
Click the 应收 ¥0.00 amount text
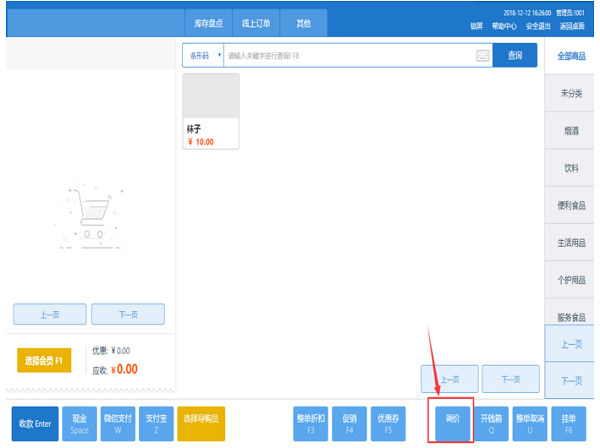click(115, 370)
